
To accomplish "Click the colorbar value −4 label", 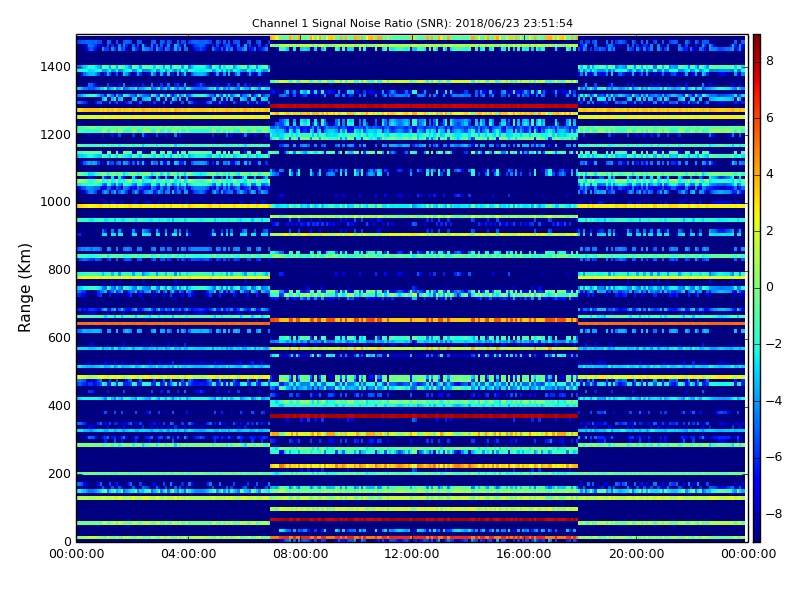I will (774, 401).
